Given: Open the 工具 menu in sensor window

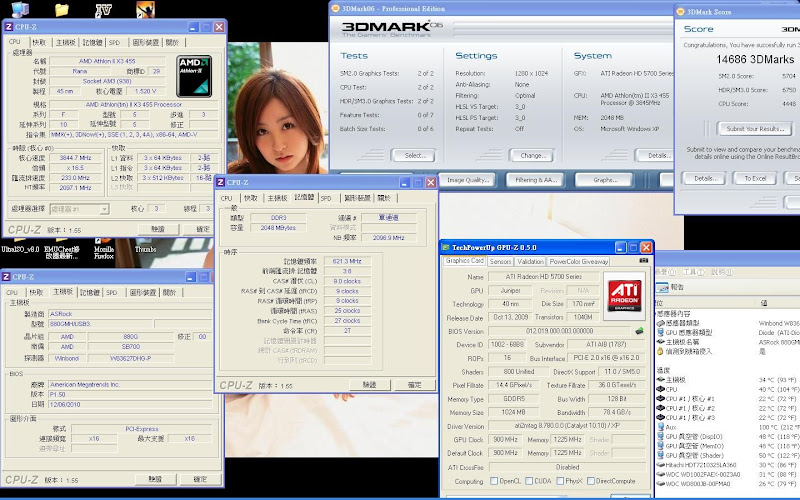Looking at the screenshot, I should tap(693, 272).
